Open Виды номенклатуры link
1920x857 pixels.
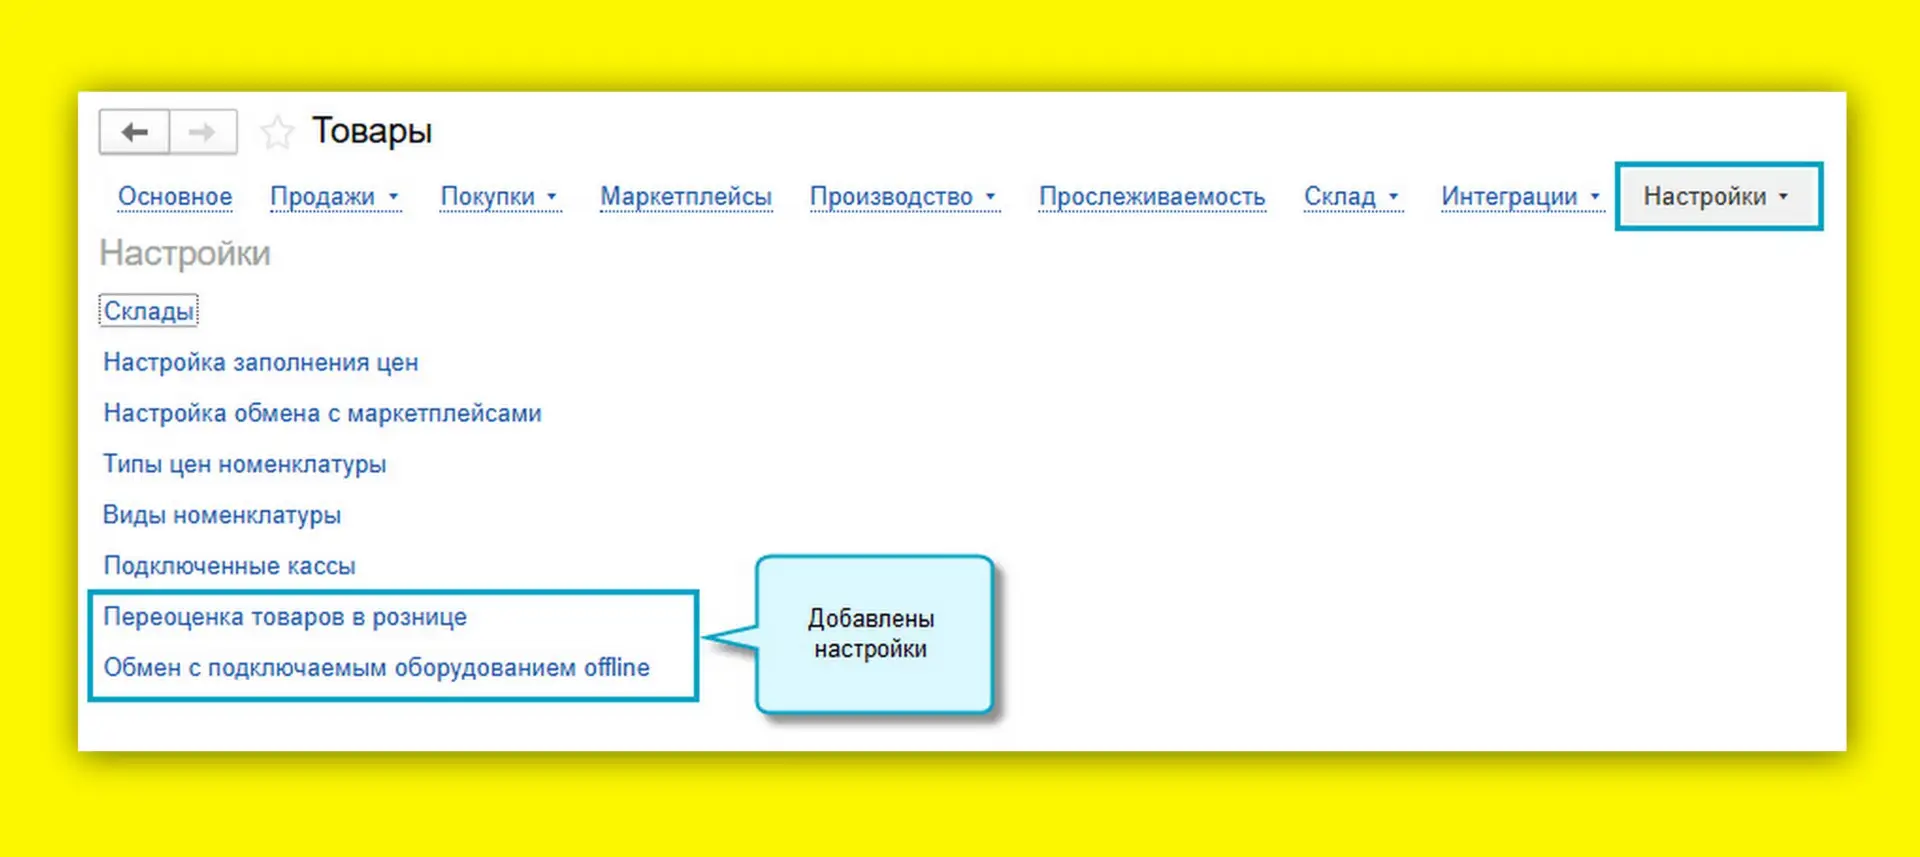pyautogui.click(x=222, y=515)
